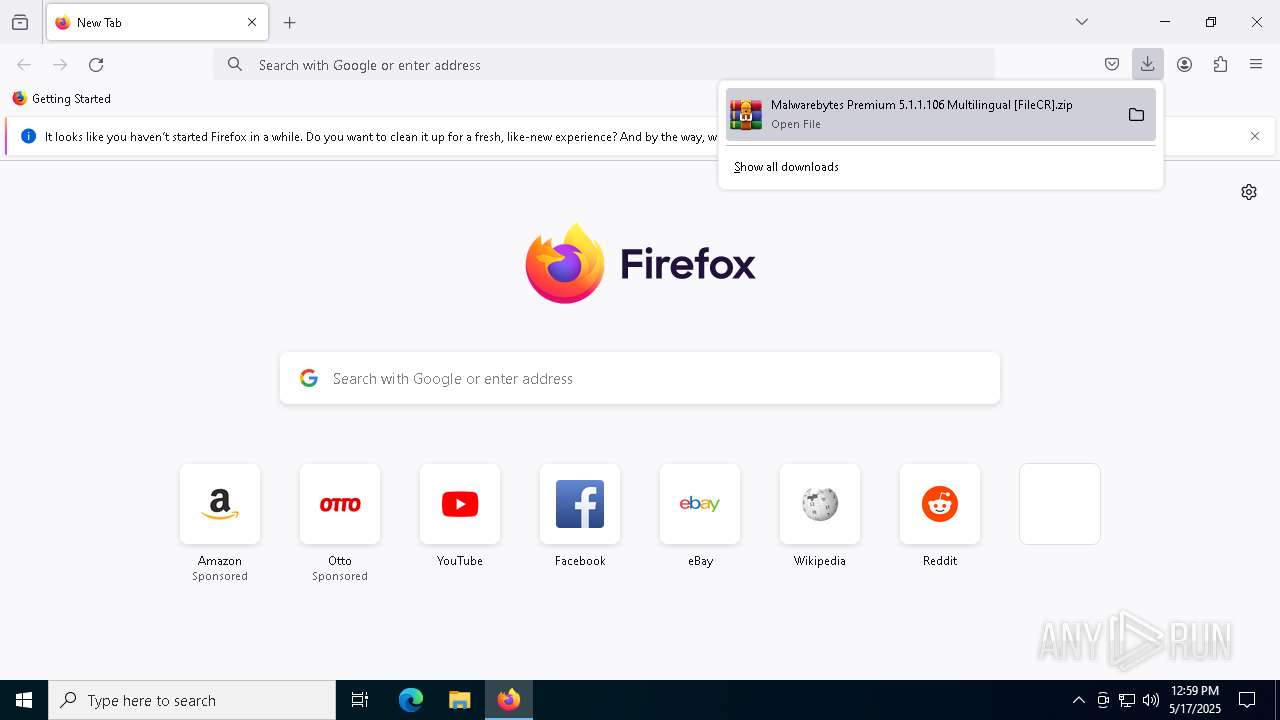The image size is (1280, 720).
Task: Open the clock showing 12:59 PM
Action: pyautogui.click(x=1195, y=700)
